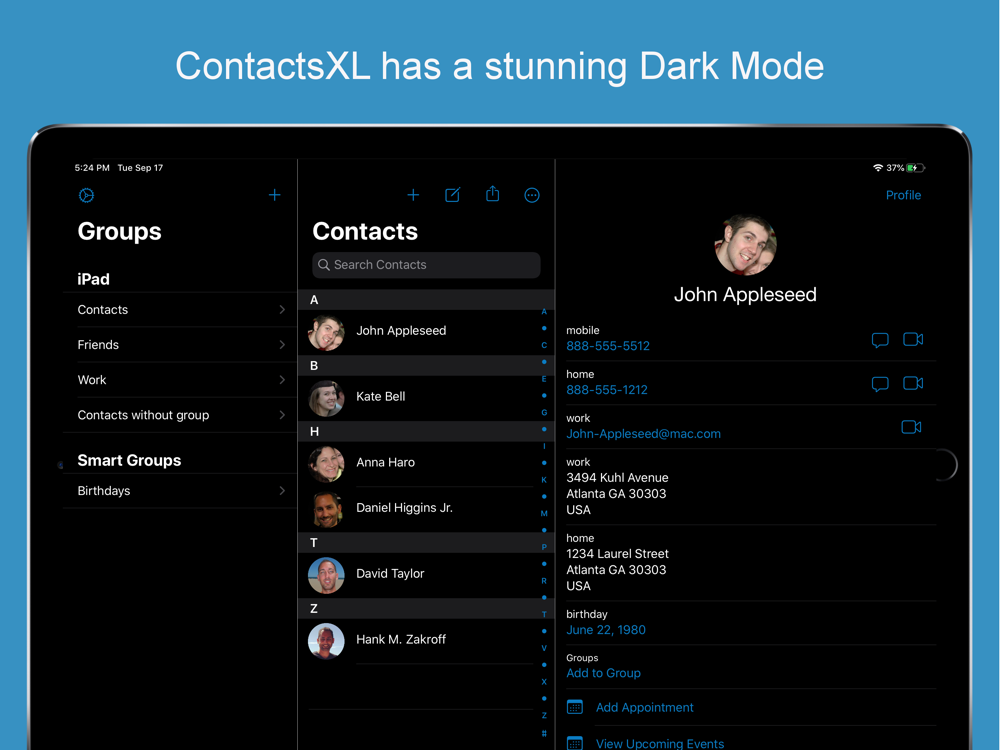Jump to letter A in index
Screen dimensions: 1000x750
(x=544, y=312)
